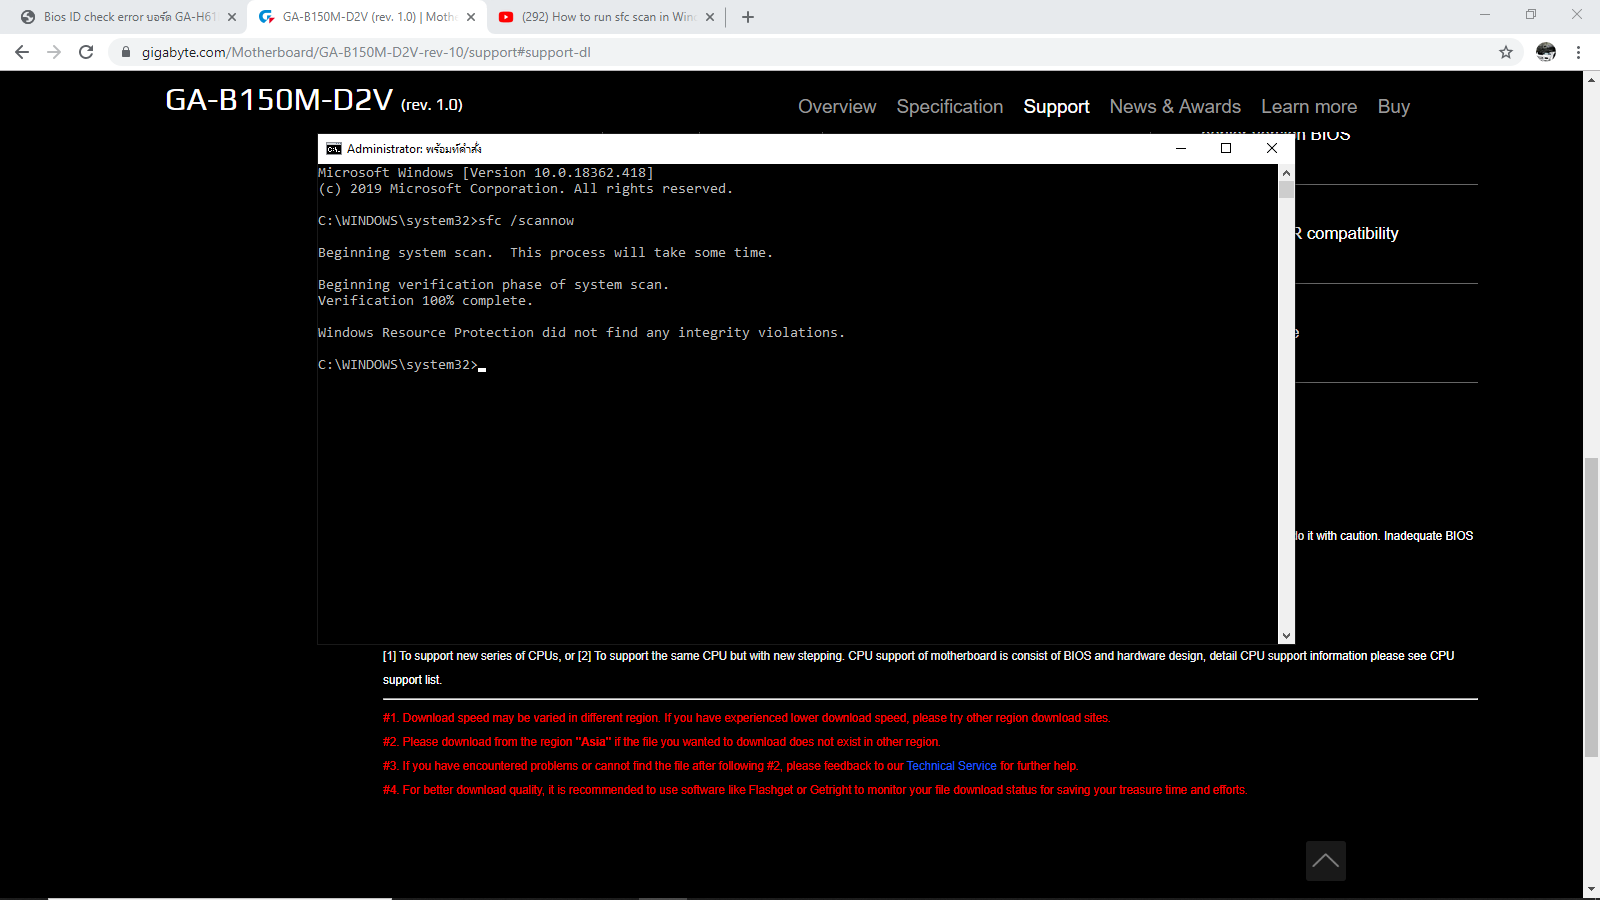Screen dimensions: 1600x900
Task: Click the page scrollbar up arrow
Action: click(1591, 79)
